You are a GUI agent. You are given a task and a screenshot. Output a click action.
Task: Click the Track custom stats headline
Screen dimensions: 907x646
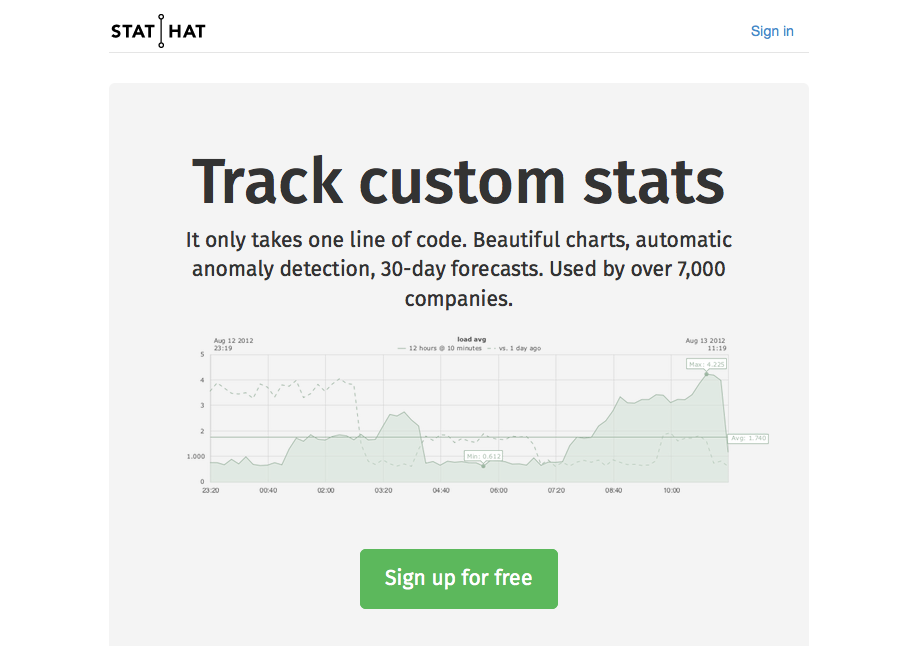(458, 181)
